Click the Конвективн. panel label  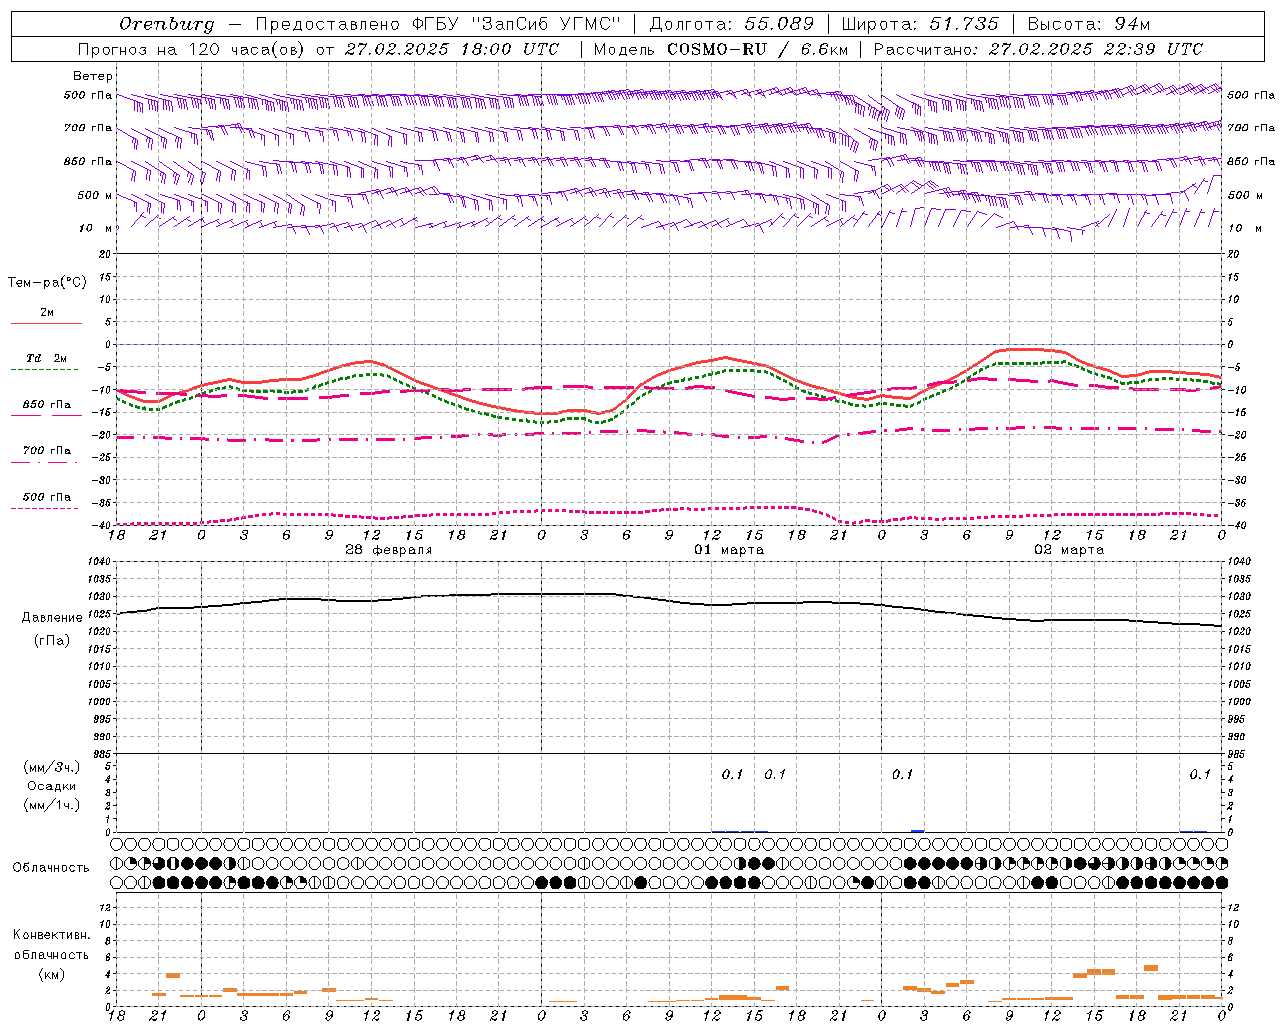(x=51, y=935)
